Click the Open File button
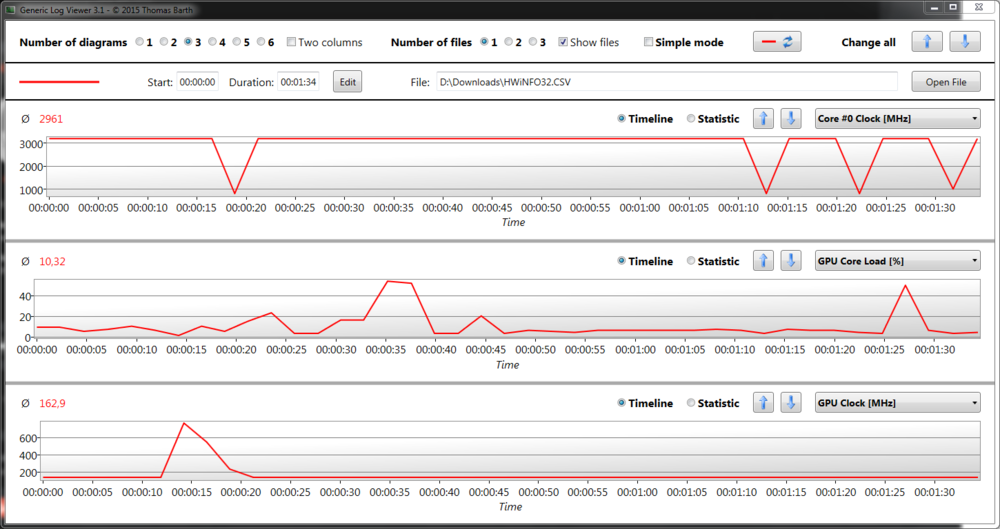Image resolution: width=1000 pixels, height=529 pixels. [945, 82]
